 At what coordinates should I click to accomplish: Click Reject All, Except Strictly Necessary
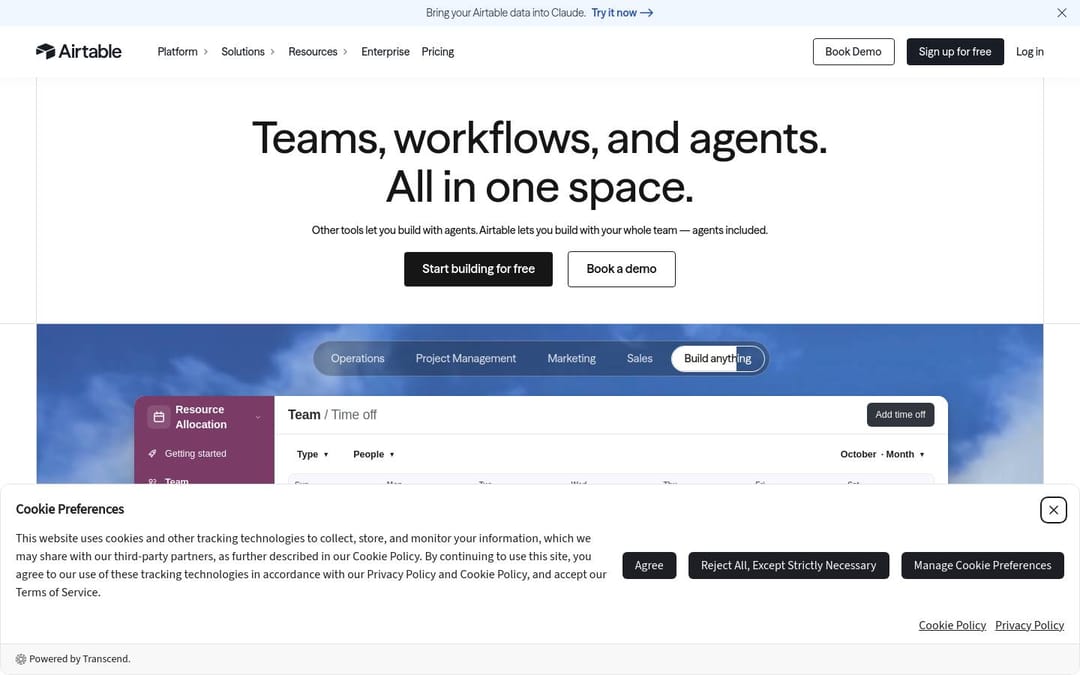point(789,565)
